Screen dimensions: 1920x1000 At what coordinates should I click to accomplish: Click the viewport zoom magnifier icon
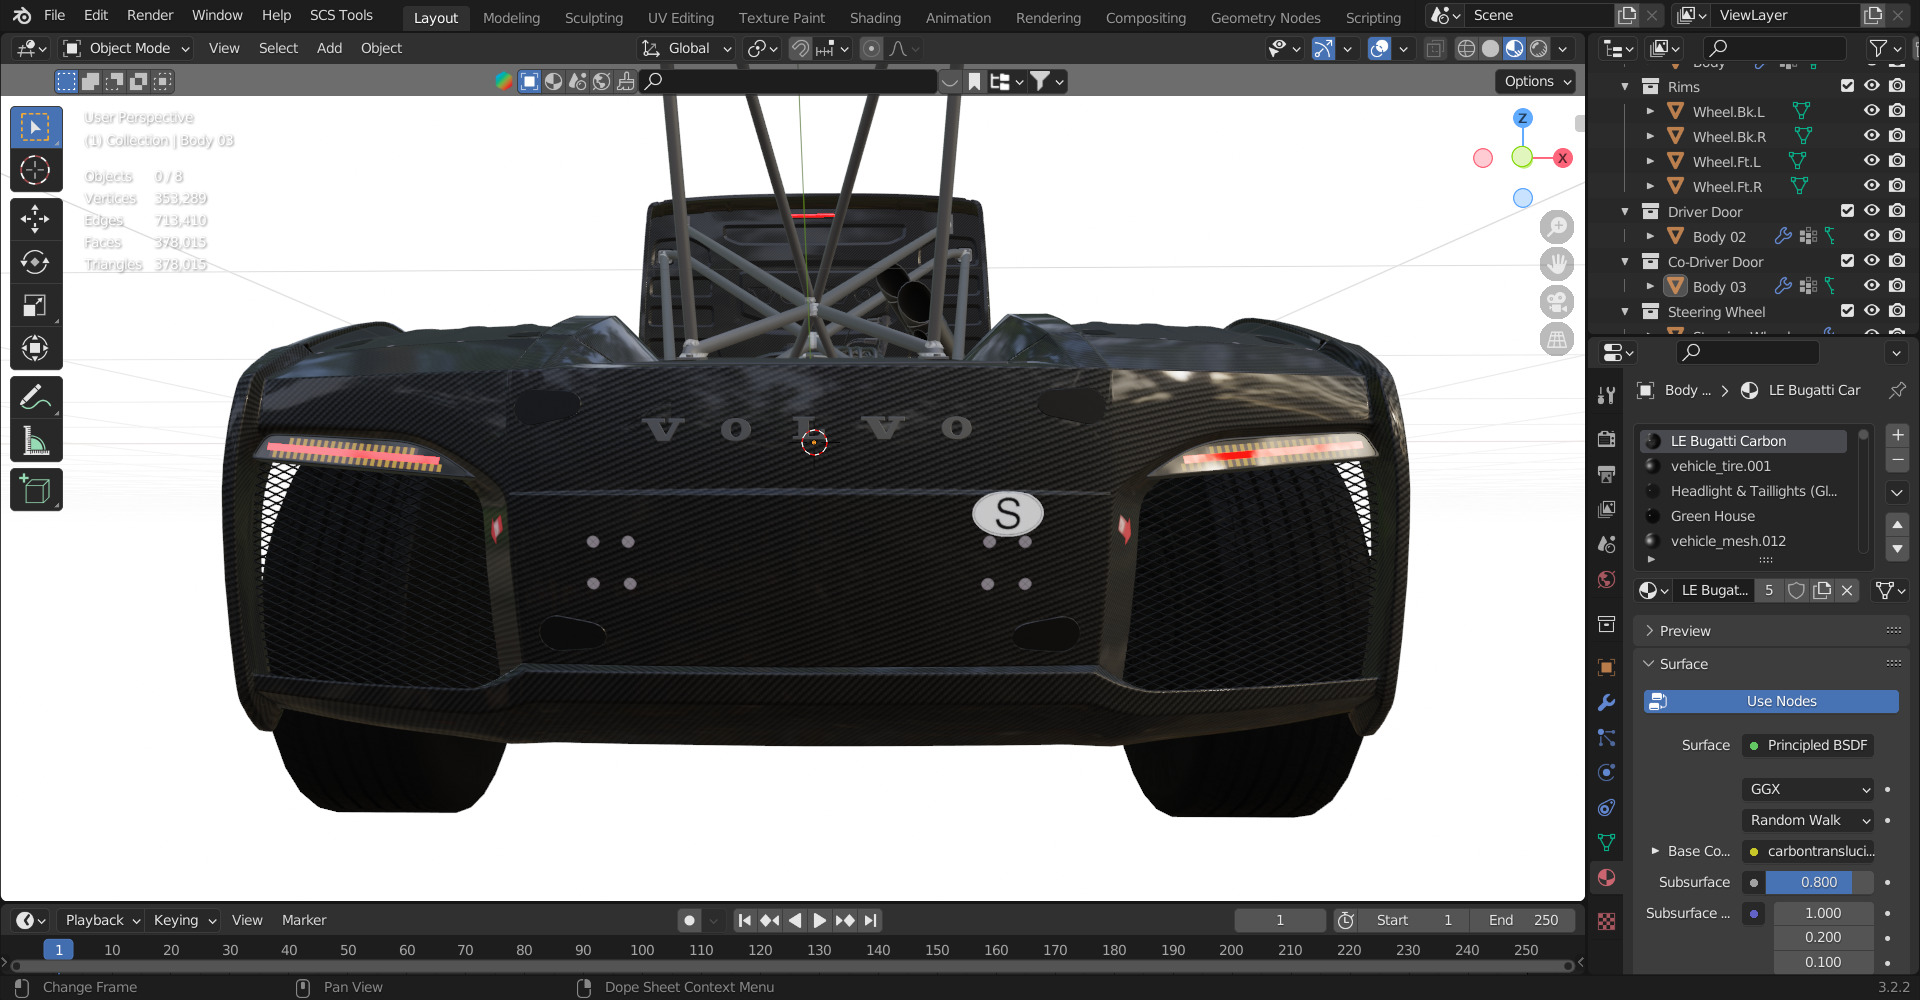[1556, 227]
